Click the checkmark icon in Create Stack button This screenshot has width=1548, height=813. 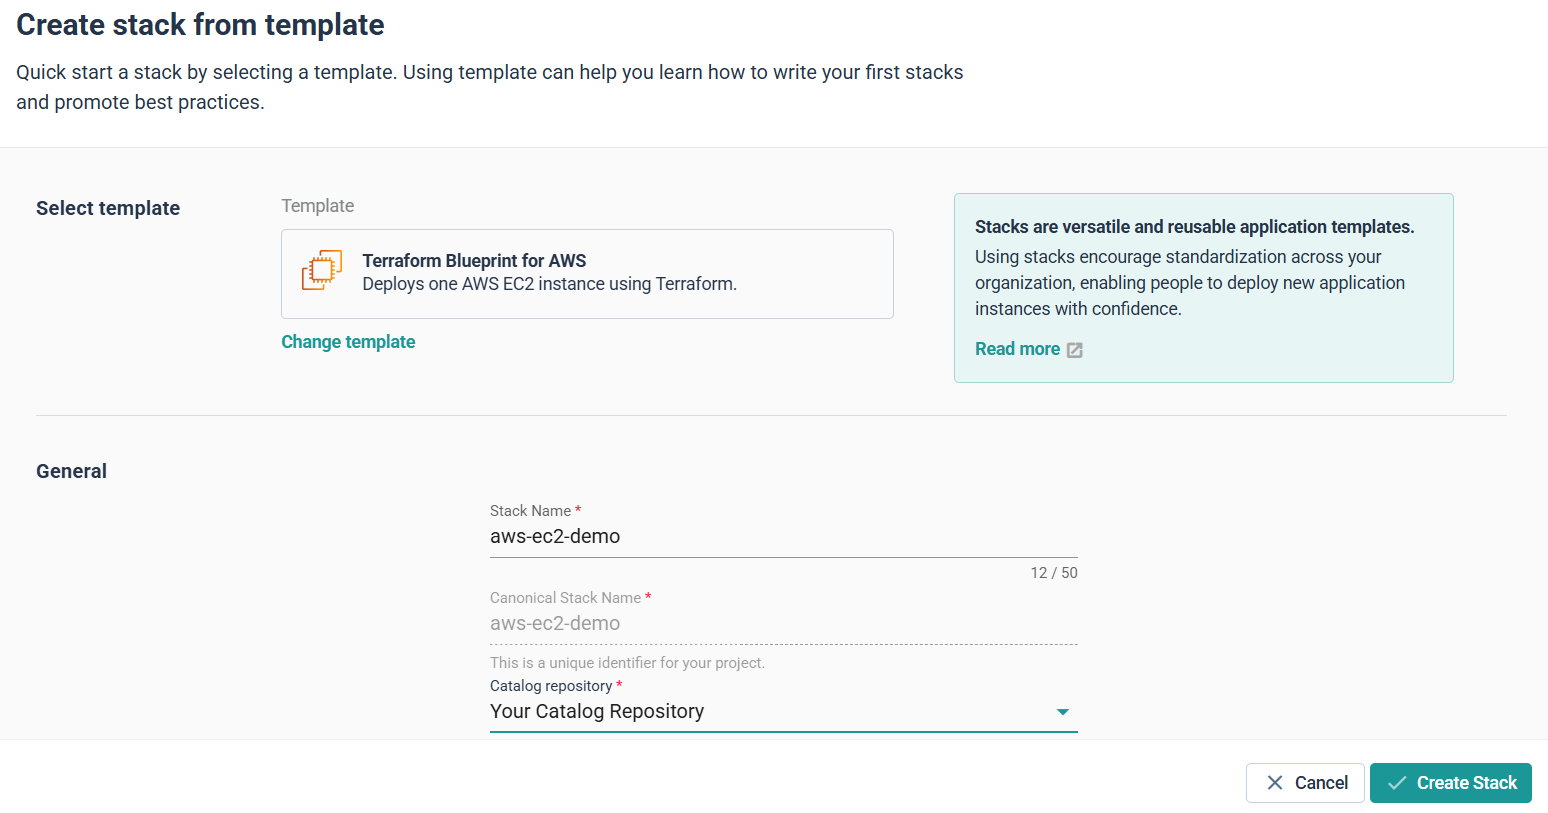point(1397,783)
